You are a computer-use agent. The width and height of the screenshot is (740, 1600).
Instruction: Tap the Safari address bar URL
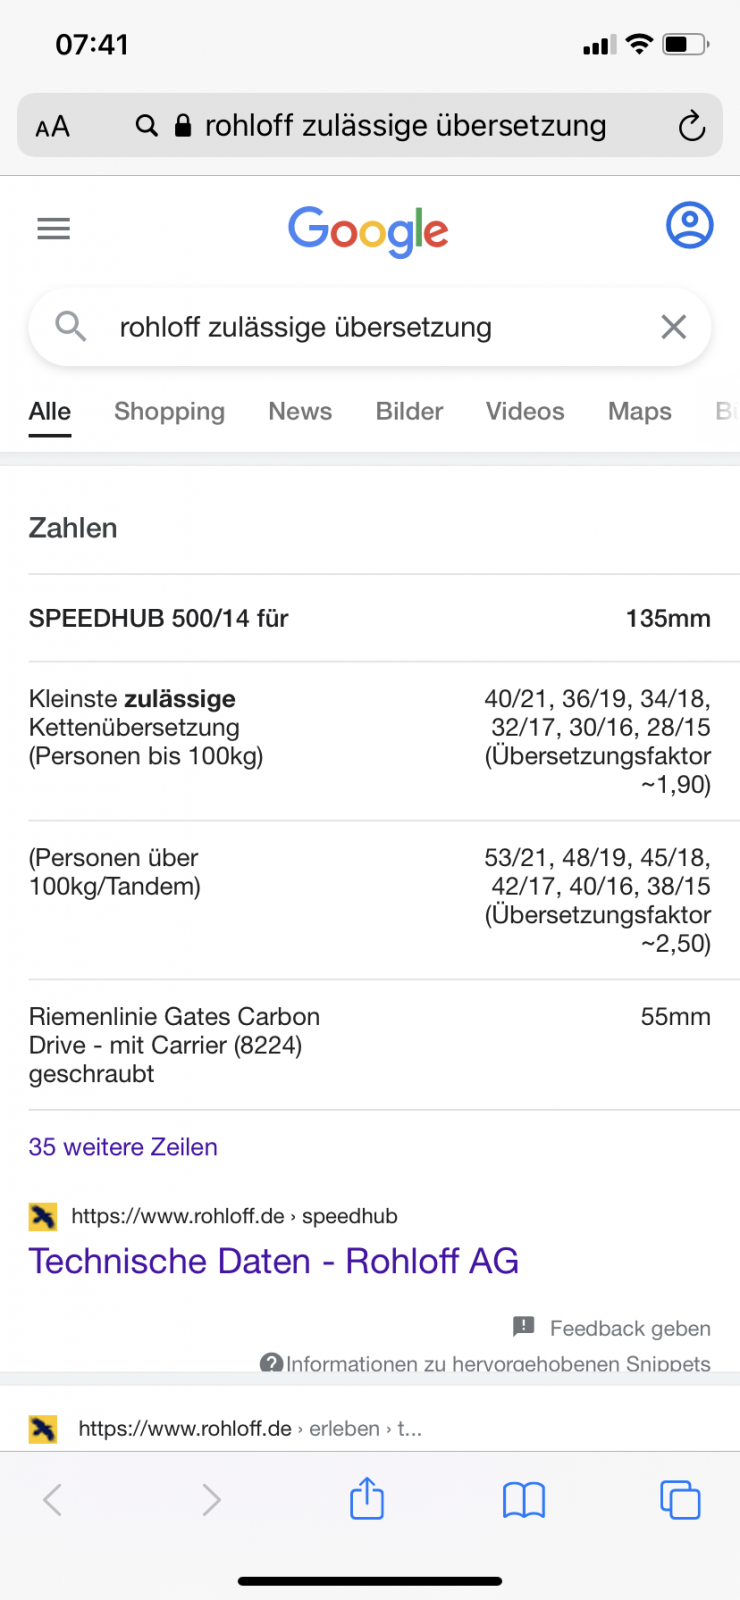click(x=405, y=126)
